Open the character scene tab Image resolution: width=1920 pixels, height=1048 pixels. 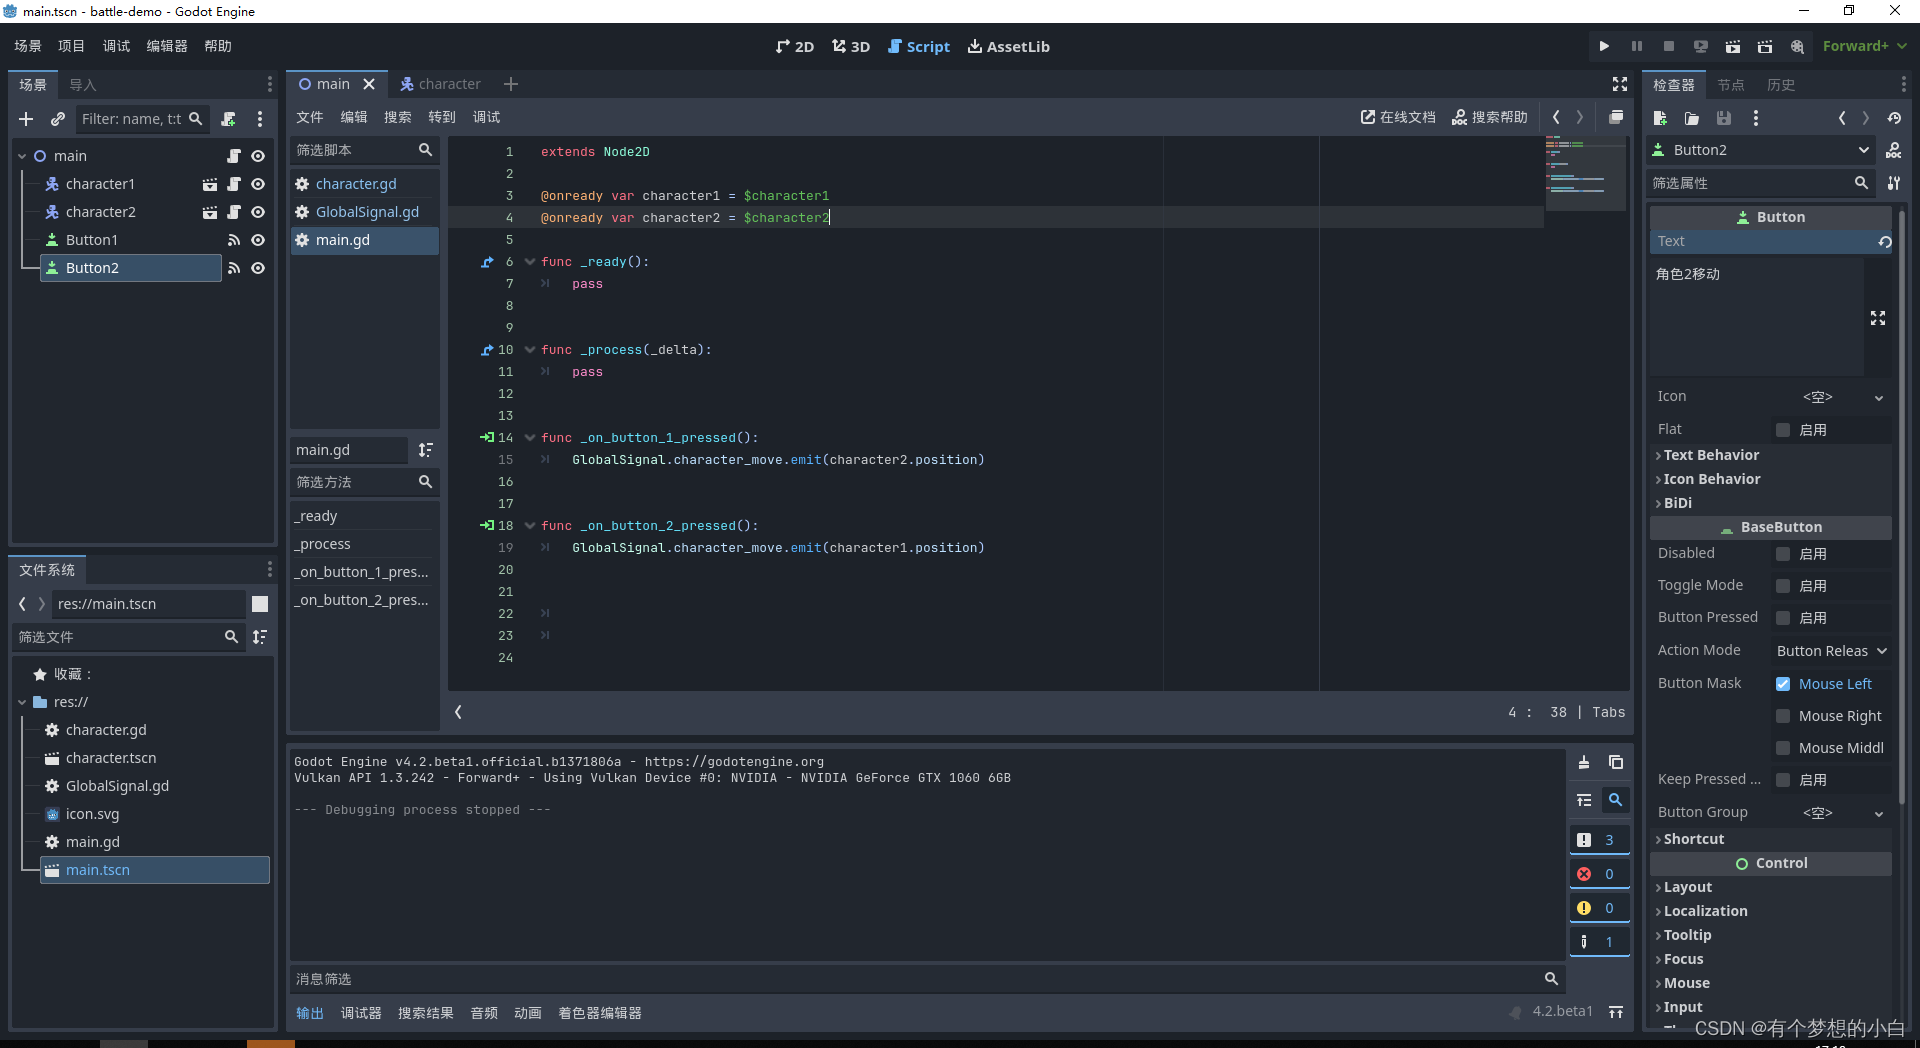[440, 84]
